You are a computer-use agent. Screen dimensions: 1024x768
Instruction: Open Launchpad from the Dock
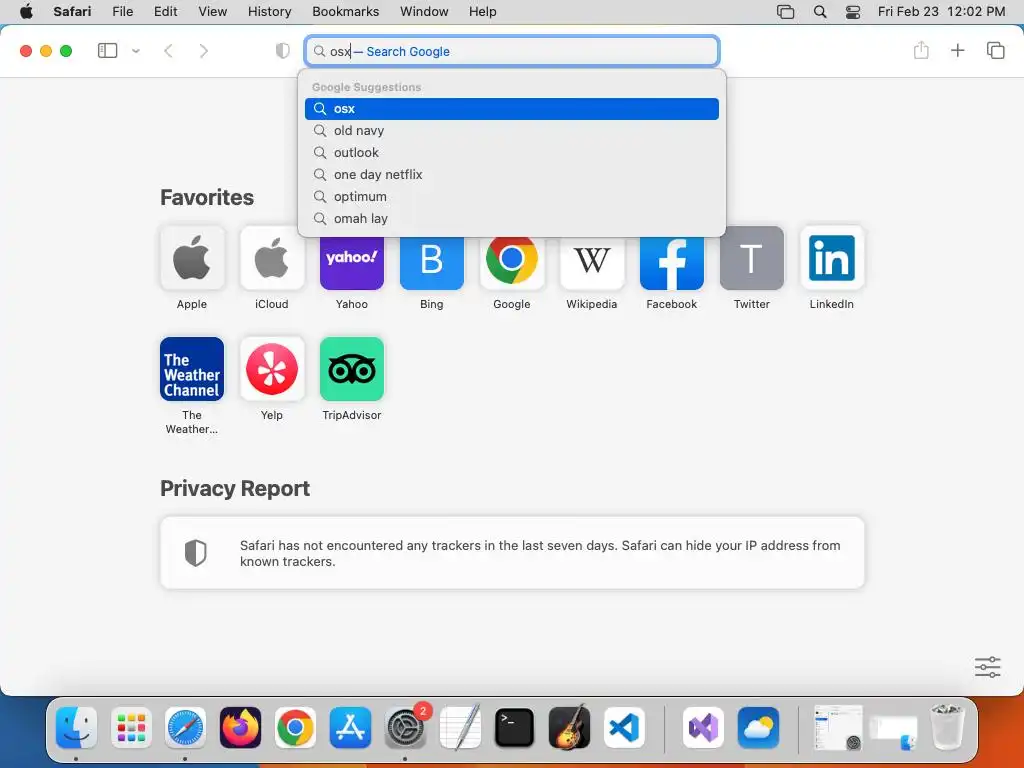[131, 727]
